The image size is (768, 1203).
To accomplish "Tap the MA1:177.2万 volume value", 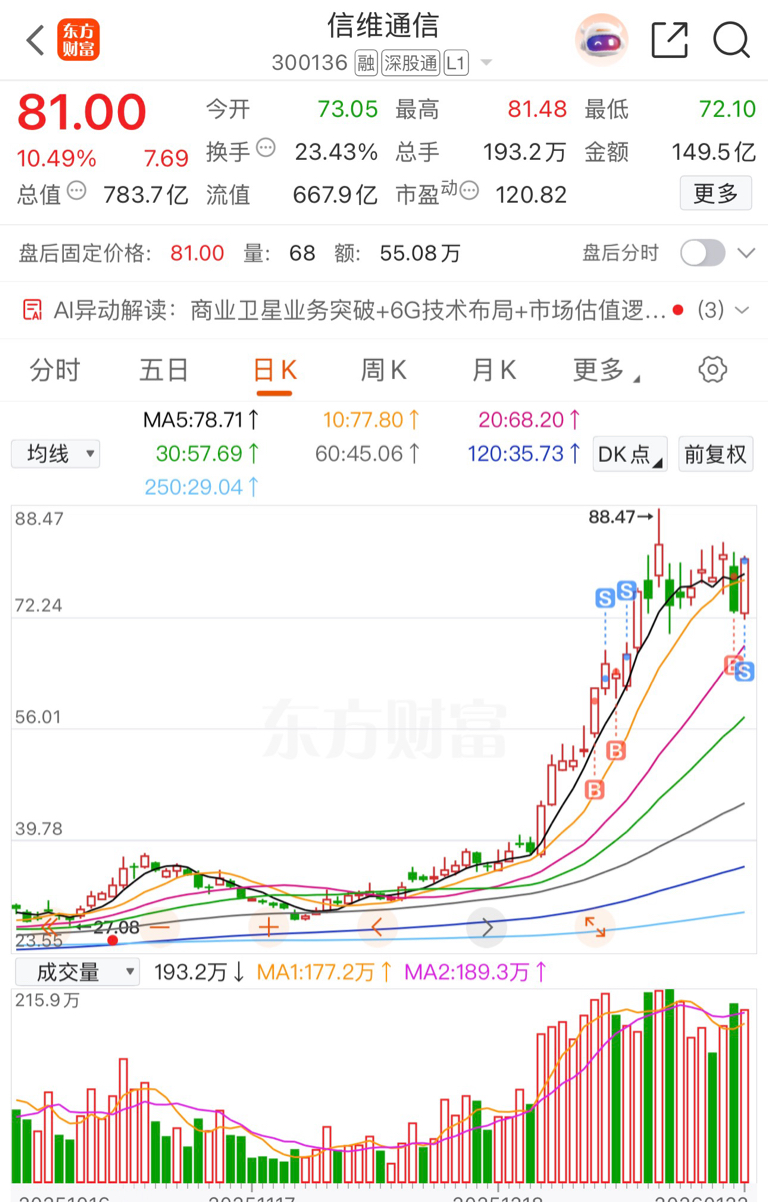I will tap(325, 972).
